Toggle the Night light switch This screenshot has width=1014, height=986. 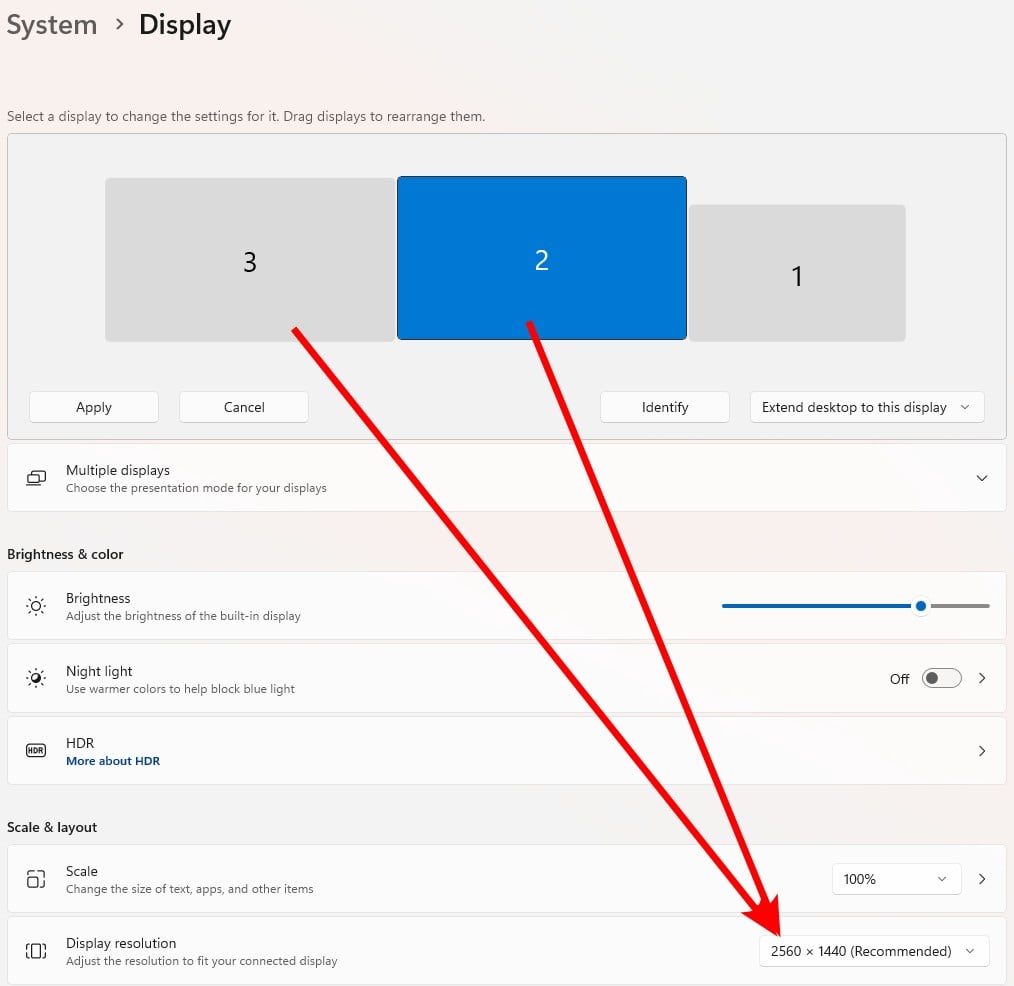942,678
